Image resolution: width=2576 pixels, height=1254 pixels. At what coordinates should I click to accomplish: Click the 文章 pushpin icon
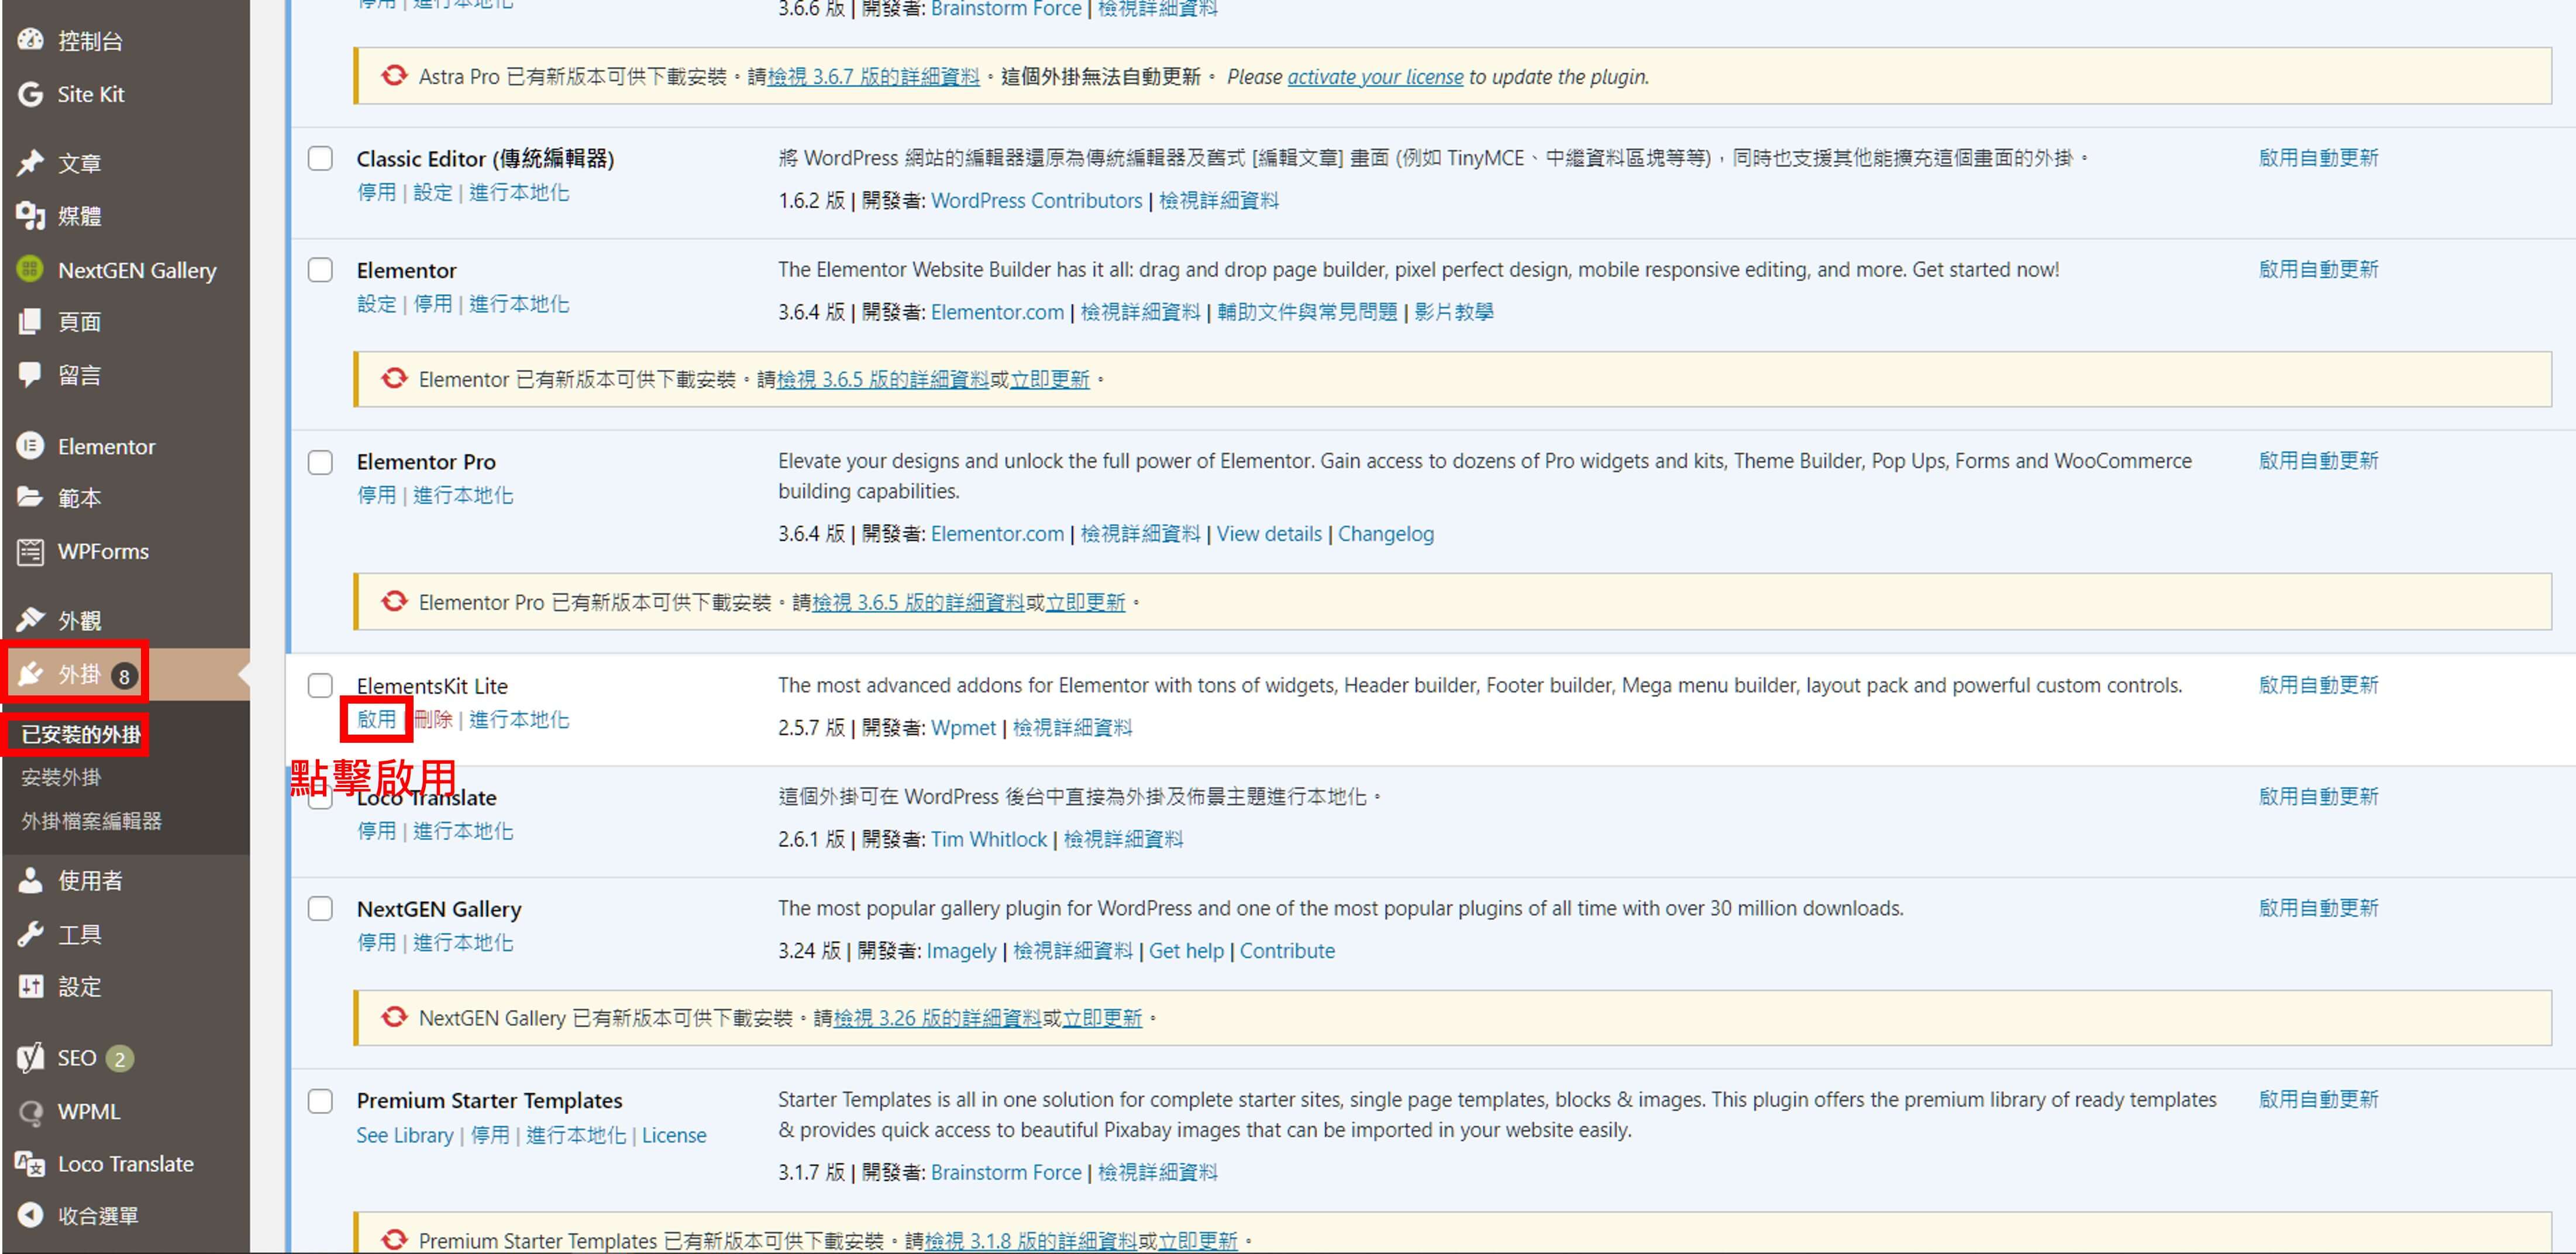(30, 162)
